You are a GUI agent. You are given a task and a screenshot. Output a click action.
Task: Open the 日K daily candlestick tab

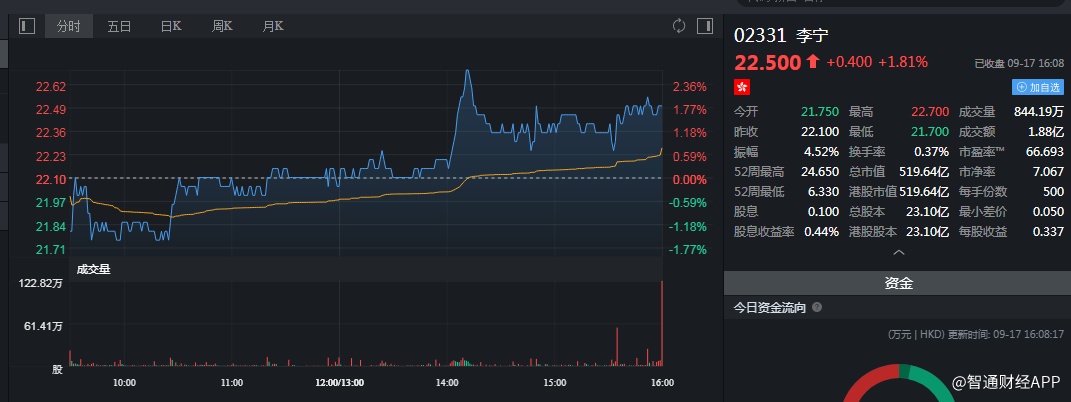point(171,26)
